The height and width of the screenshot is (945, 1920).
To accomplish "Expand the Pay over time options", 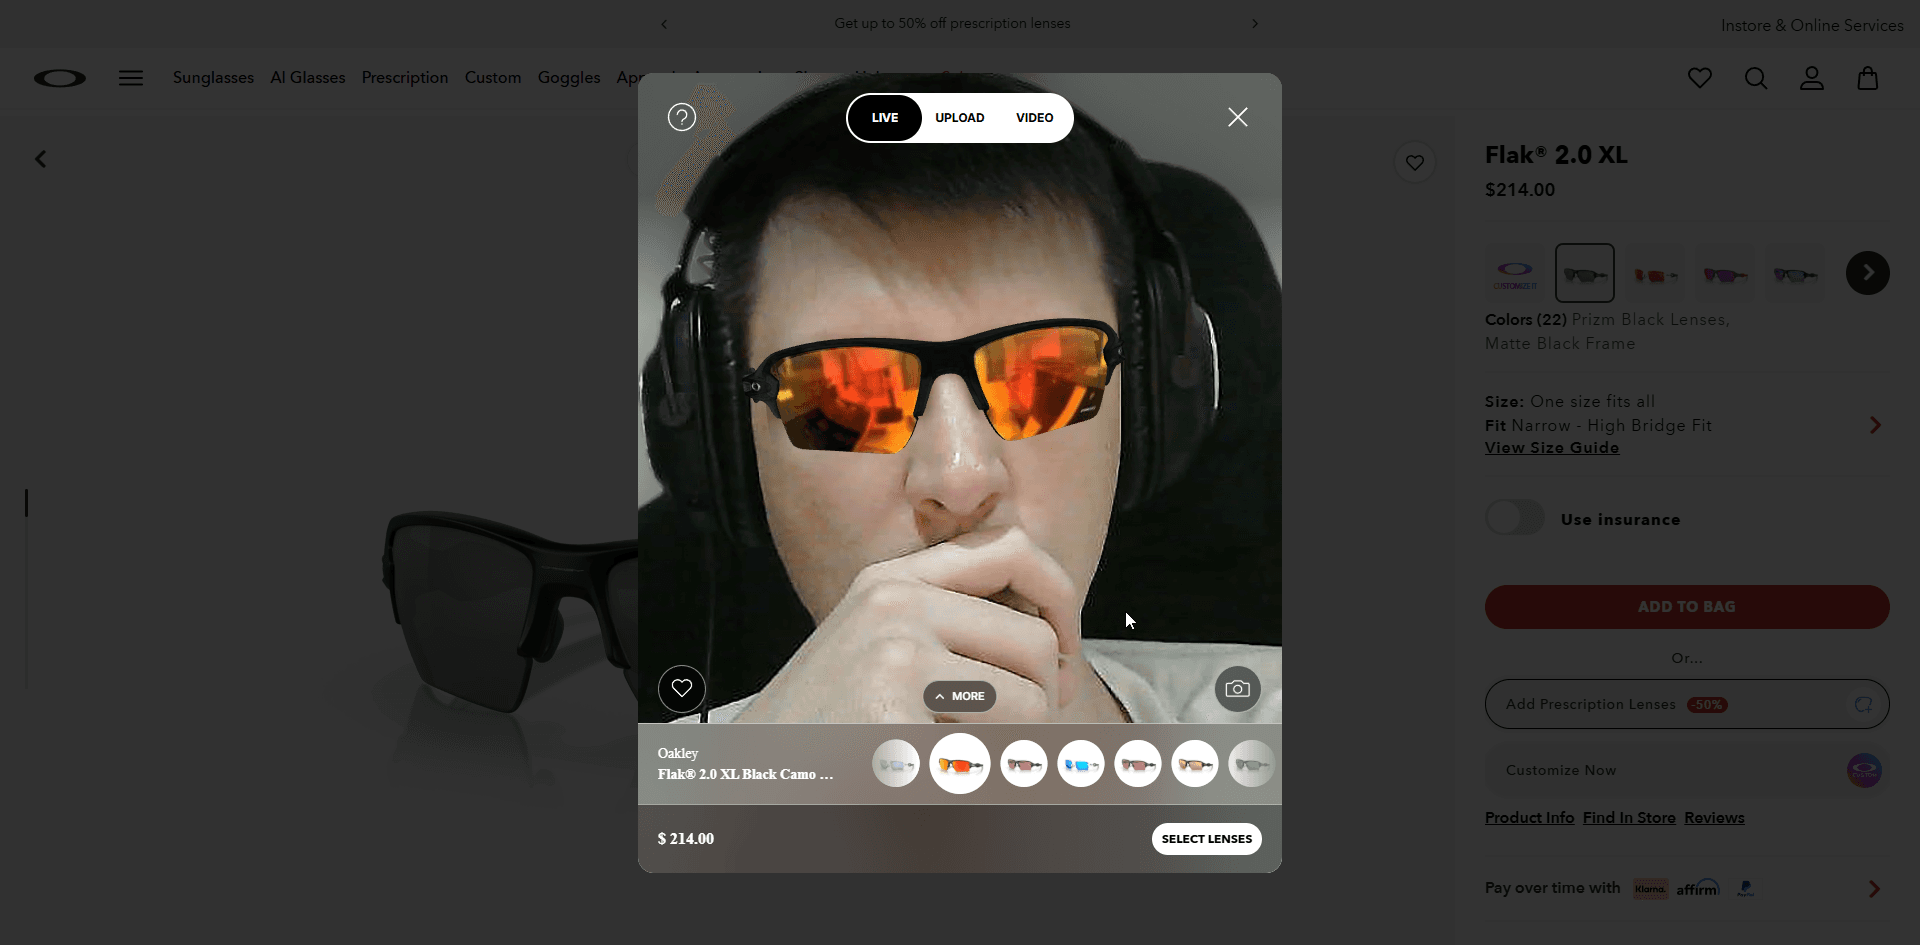I will [x=1874, y=888].
